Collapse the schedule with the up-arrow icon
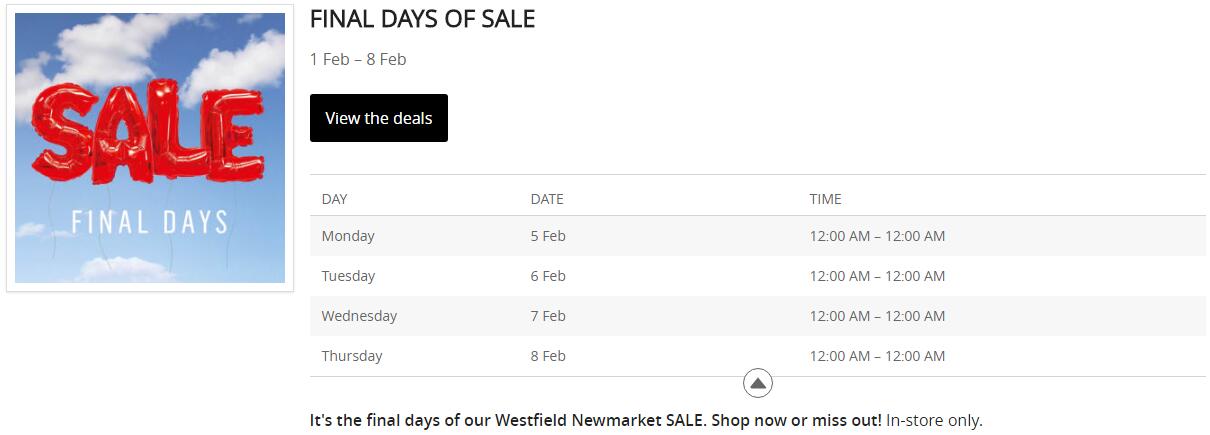This screenshot has height=435, width=1210. pyautogui.click(x=758, y=383)
